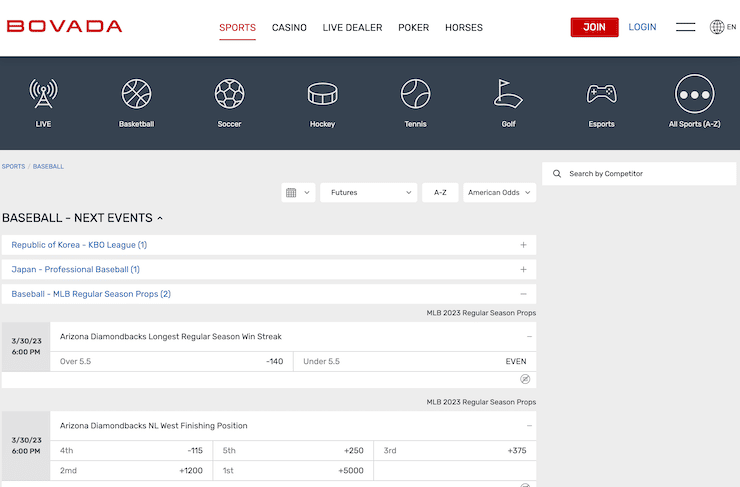Collapse the MLB Regular Season Props section
This screenshot has width=740, height=487.
(x=523, y=294)
